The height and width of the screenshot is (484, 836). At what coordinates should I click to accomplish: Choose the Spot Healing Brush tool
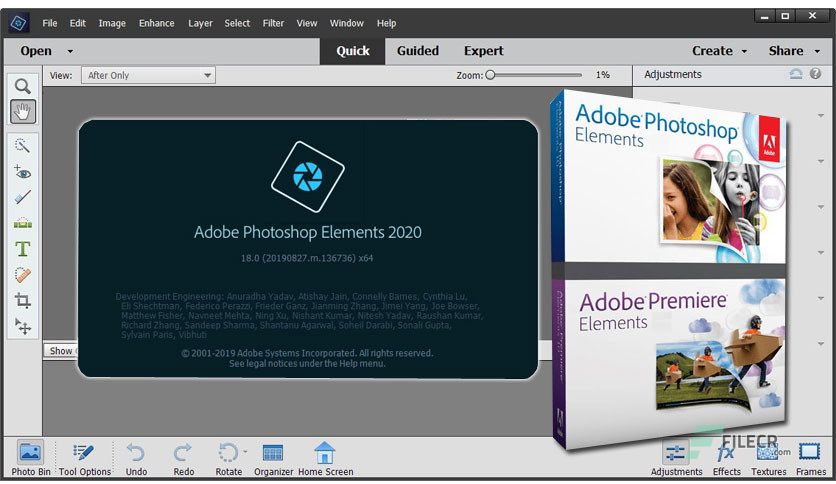coord(22,275)
